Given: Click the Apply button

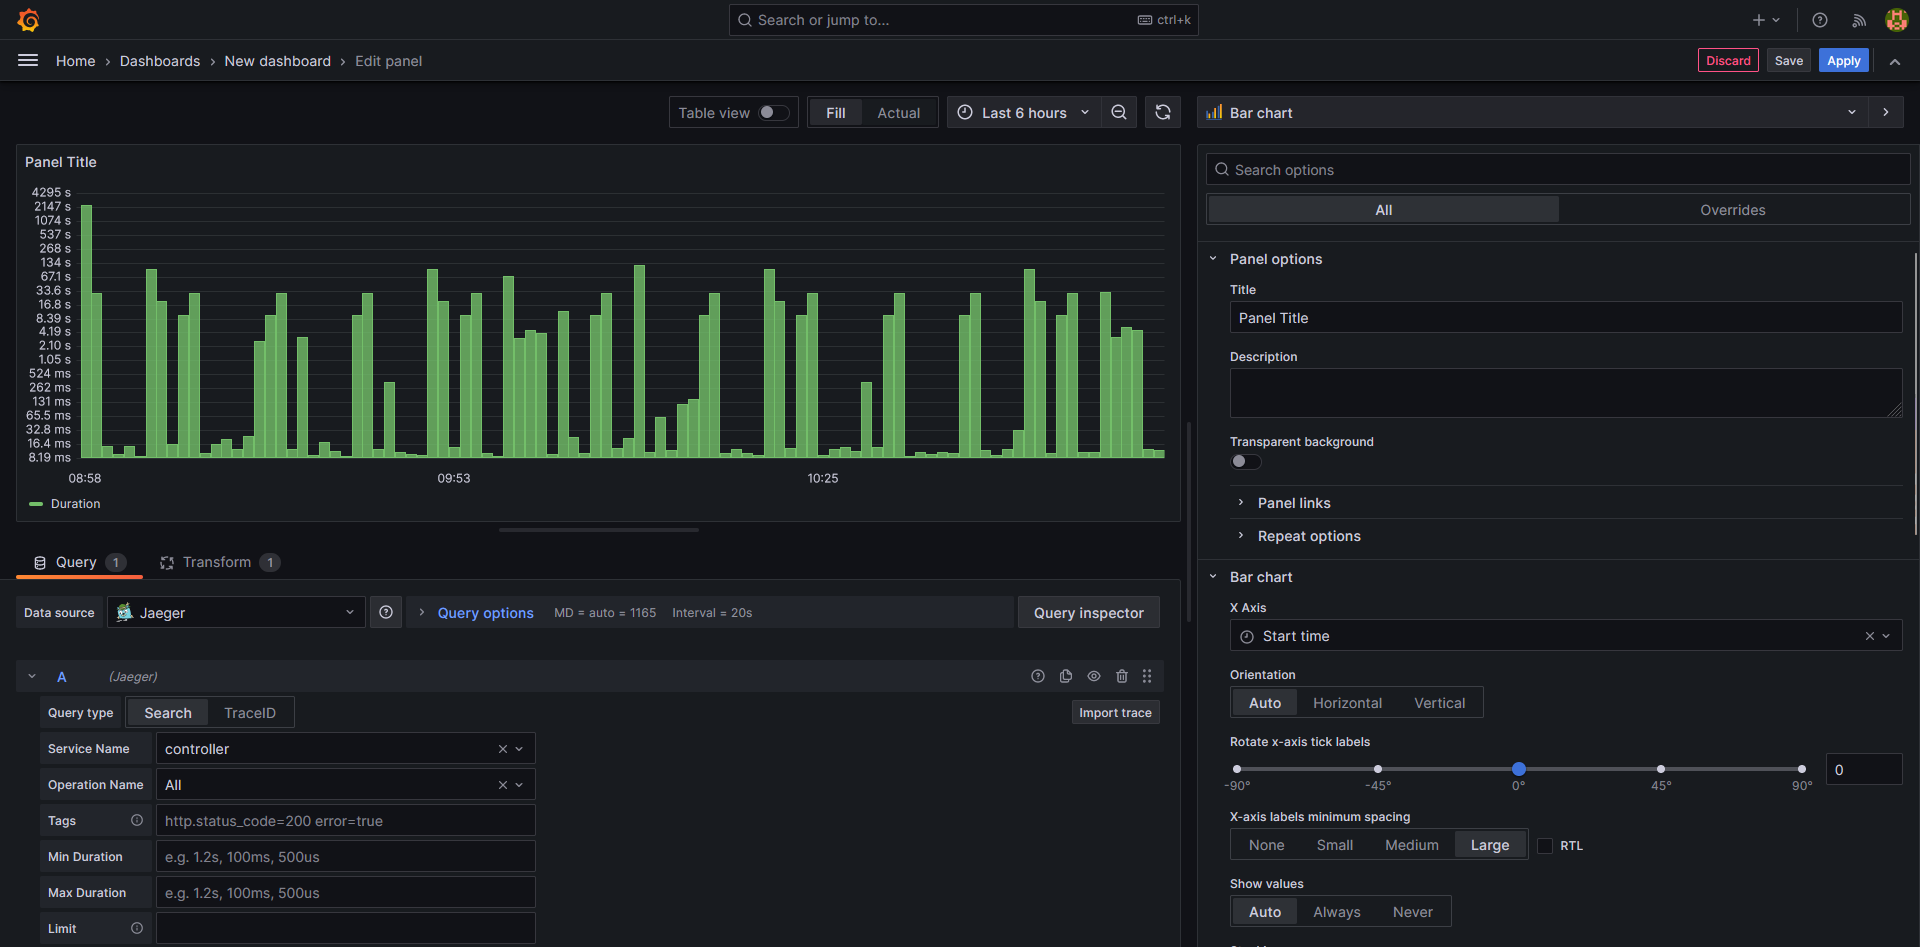Looking at the screenshot, I should 1843,61.
